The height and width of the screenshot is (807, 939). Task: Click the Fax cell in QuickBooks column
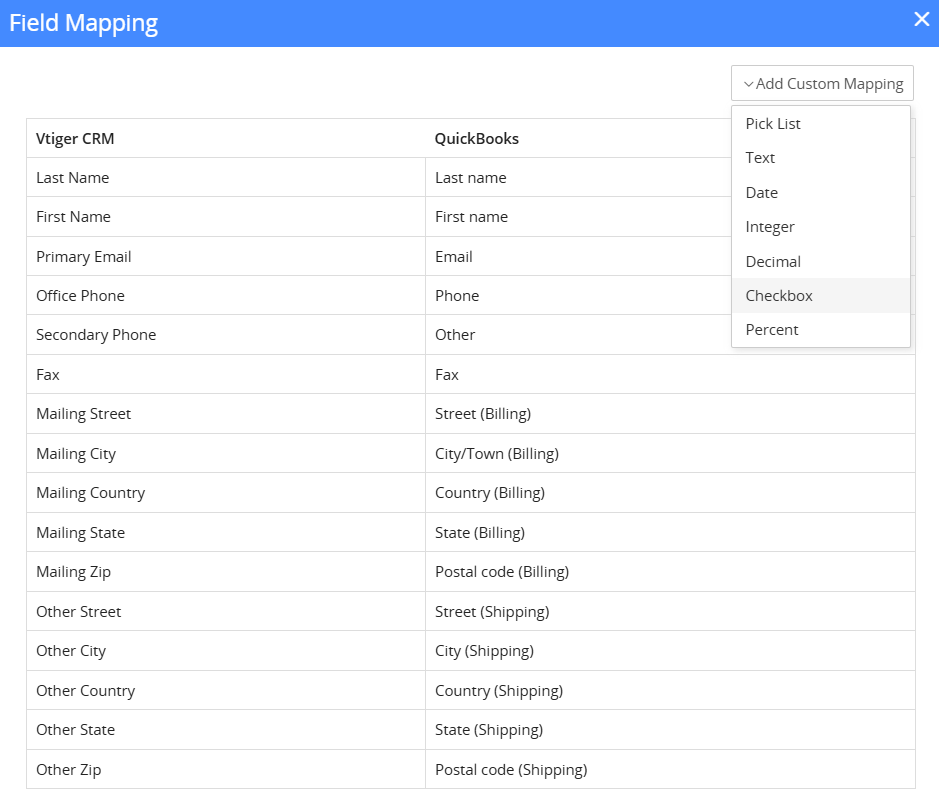click(670, 375)
